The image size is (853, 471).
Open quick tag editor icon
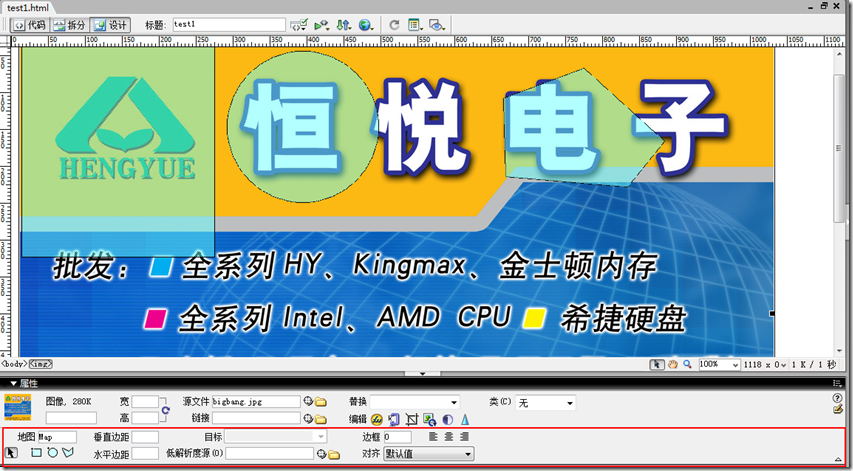(838, 408)
